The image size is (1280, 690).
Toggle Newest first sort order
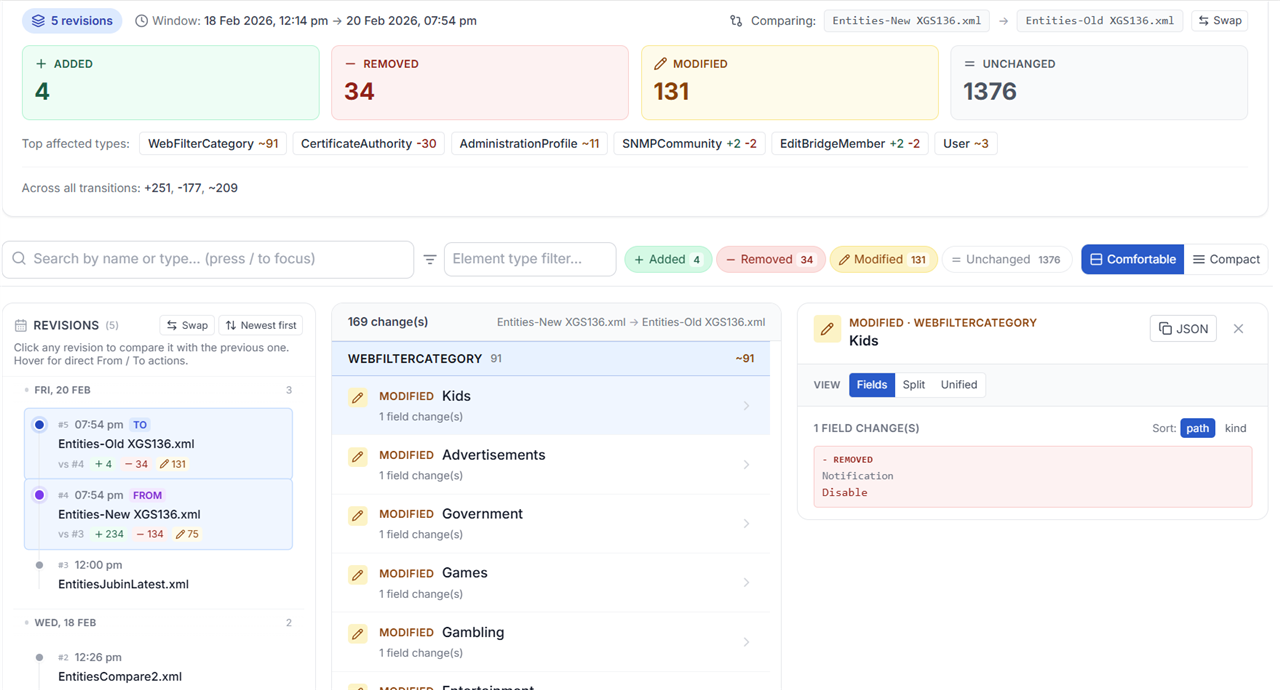(261, 326)
